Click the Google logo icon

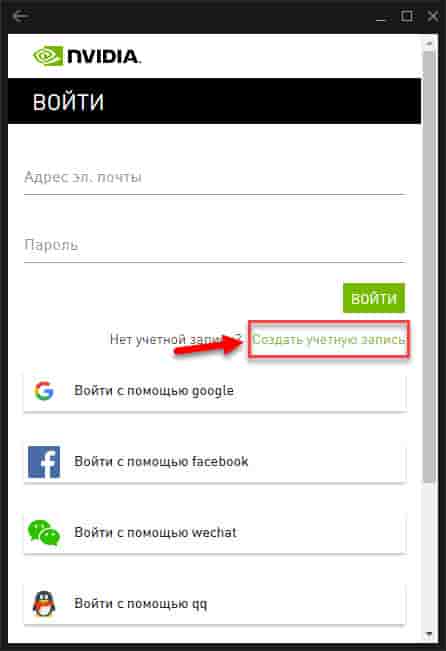coord(44,391)
